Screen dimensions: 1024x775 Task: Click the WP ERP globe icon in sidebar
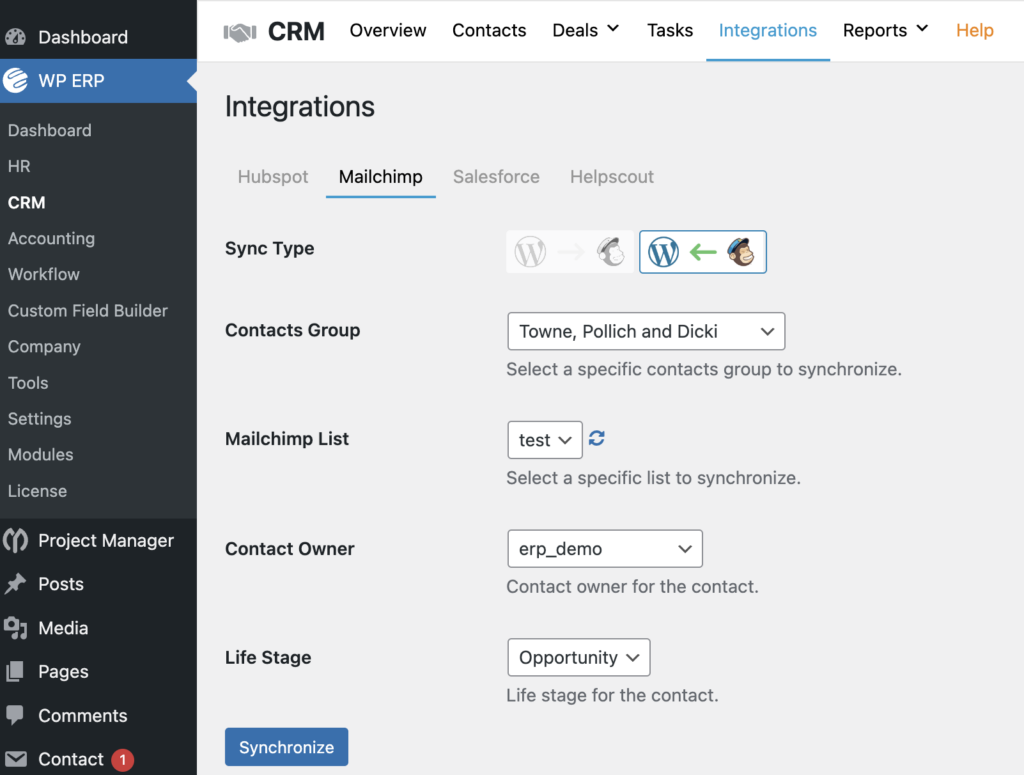[16, 80]
